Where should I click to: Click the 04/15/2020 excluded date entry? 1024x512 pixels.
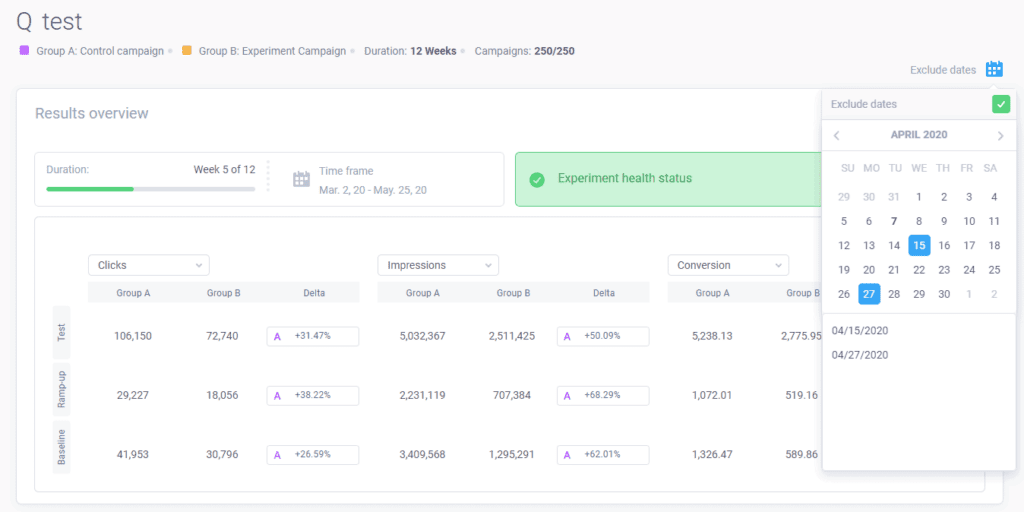click(x=860, y=330)
